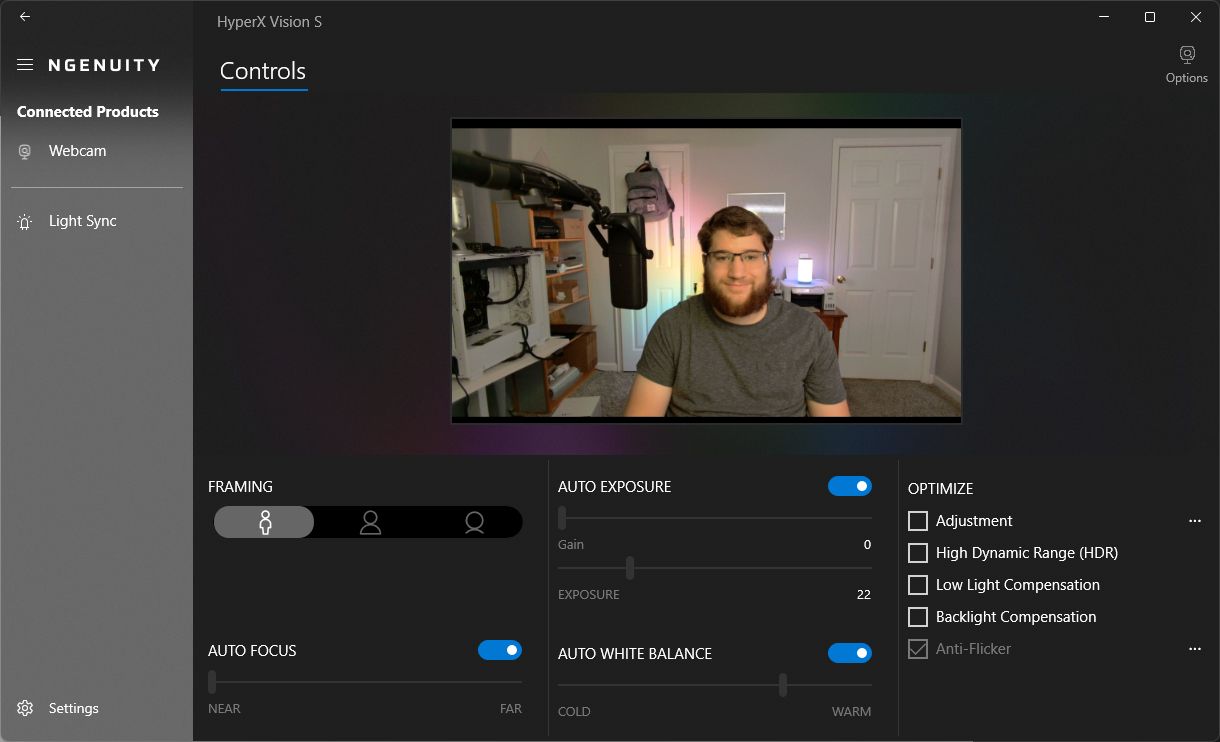Viewport: 1220px width, 742px height.
Task: Select the face close-up framing icon
Action: pos(474,522)
